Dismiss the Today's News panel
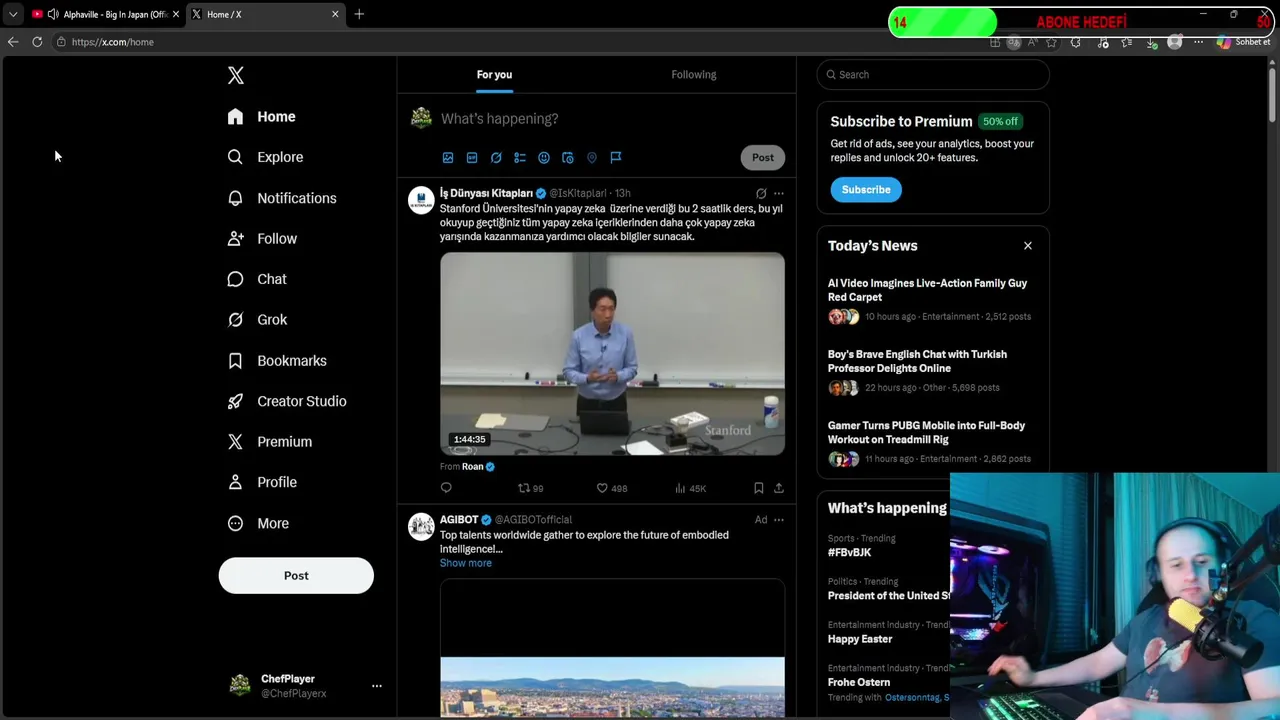The width and height of the screenshot is (1280, 720). [x=1027, y=246]
